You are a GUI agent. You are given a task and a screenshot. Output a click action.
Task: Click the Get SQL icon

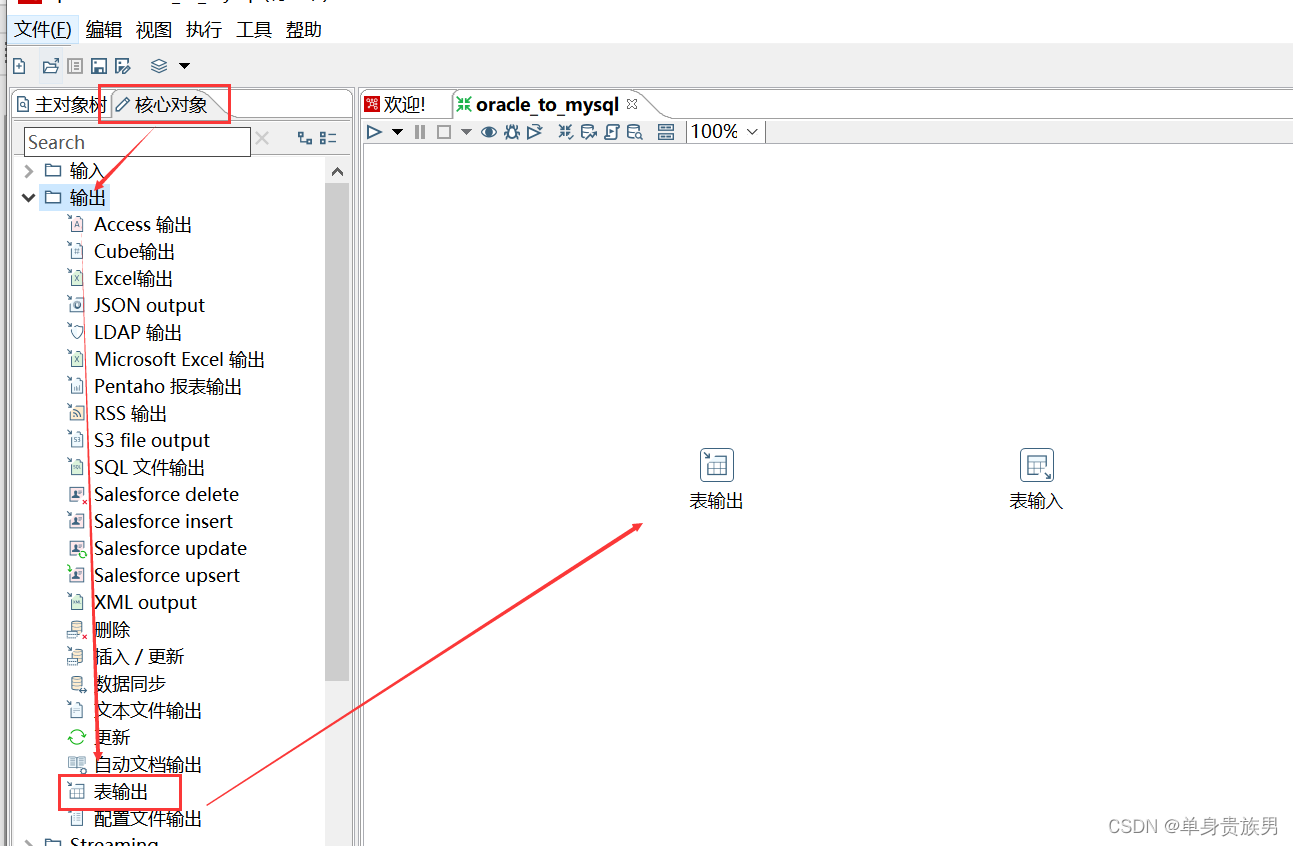[612, 131]
